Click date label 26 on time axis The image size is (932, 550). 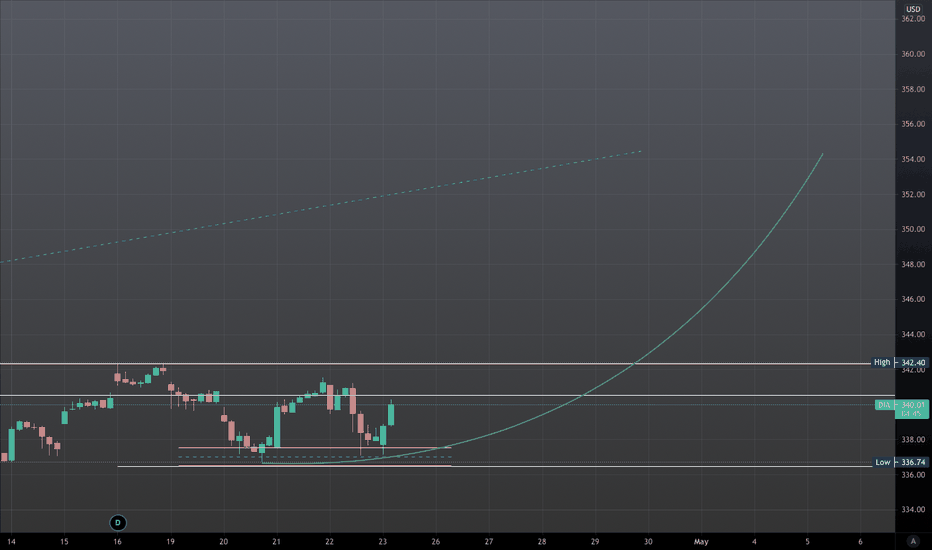tap(436, 542)
